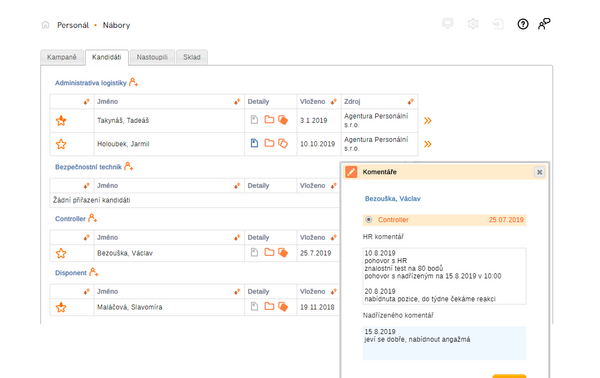Open document icon for Holoubek, Jarmil
The image size is (600, 378).
[254, 143]
